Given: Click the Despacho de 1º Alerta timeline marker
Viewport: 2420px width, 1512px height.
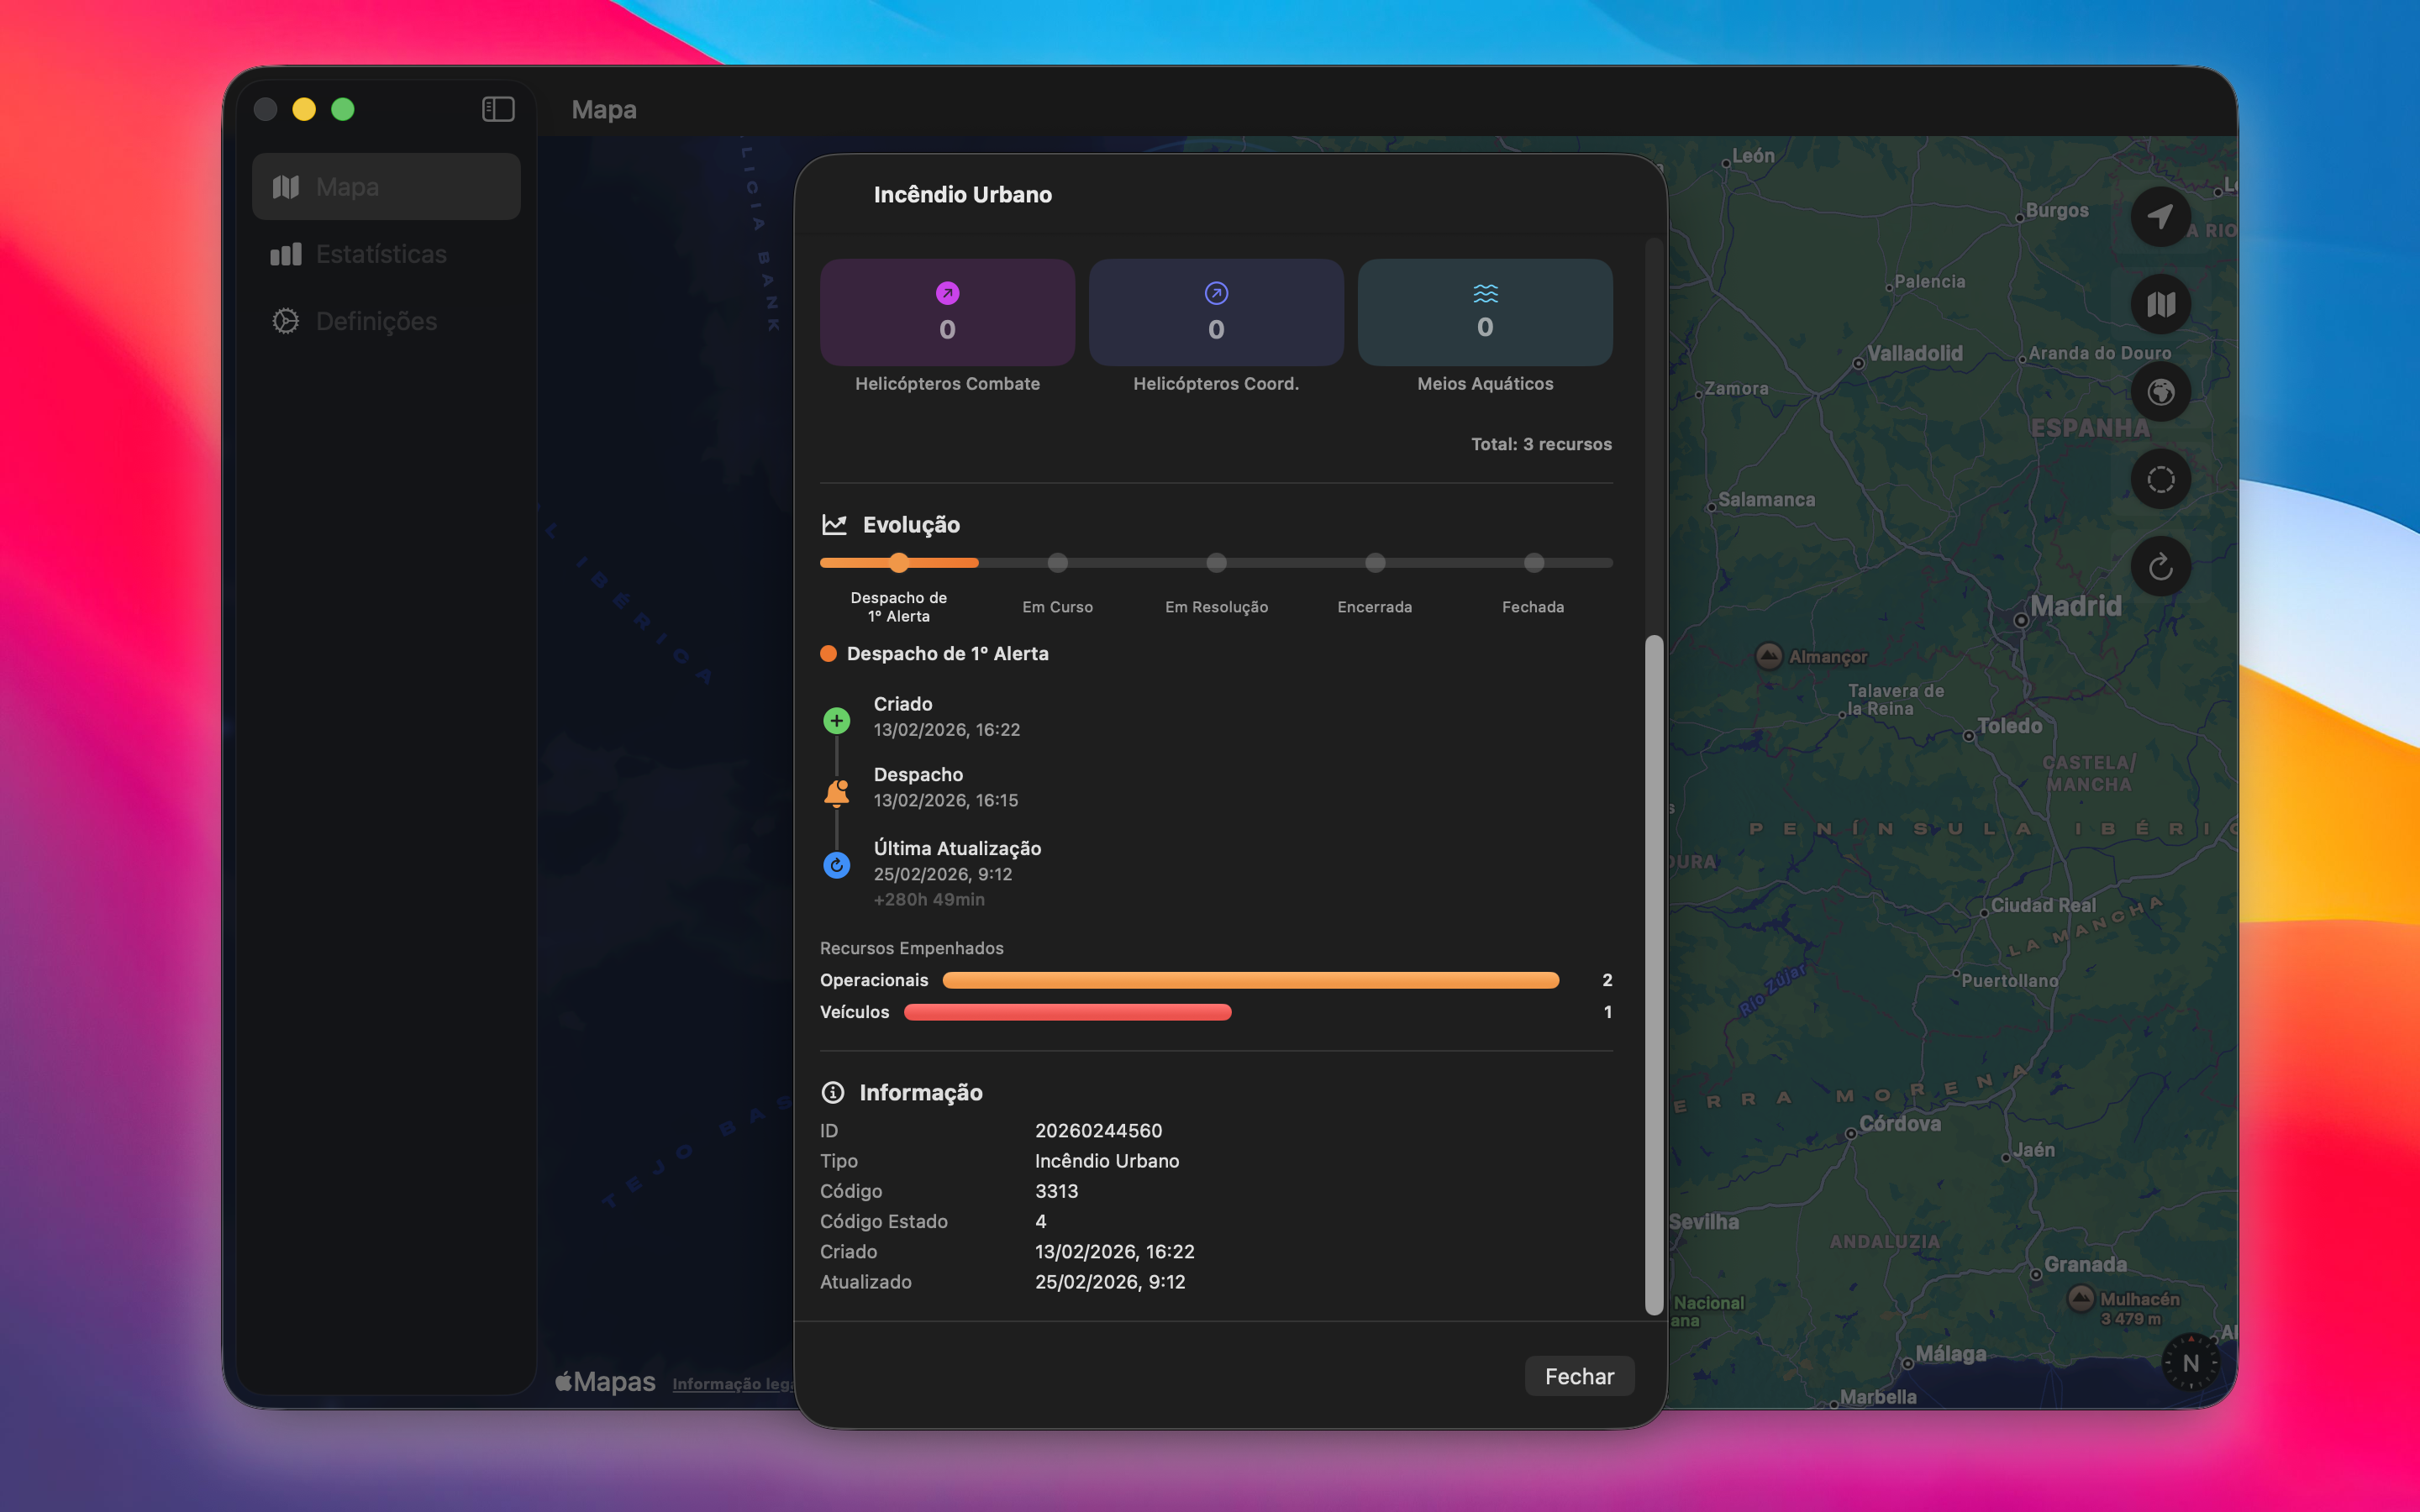Looking at the screenshot, I should [899, 563].
